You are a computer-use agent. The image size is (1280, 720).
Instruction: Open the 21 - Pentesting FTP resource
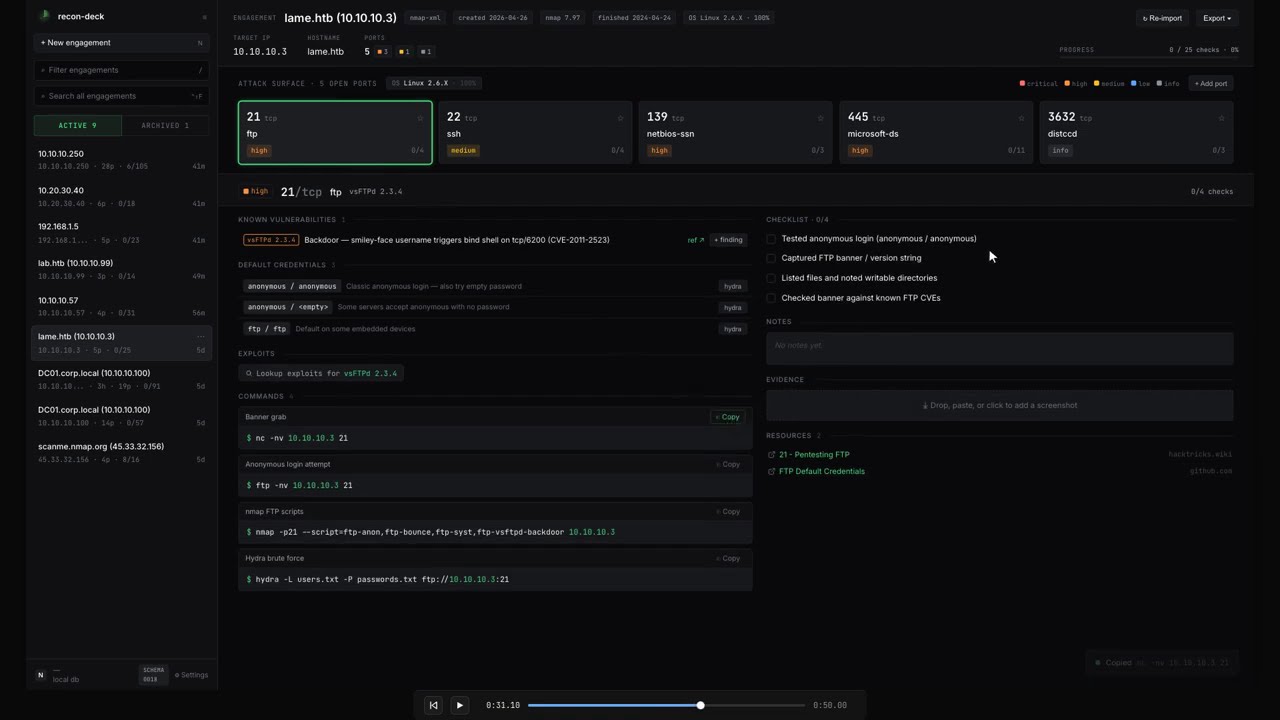(814, 455)
